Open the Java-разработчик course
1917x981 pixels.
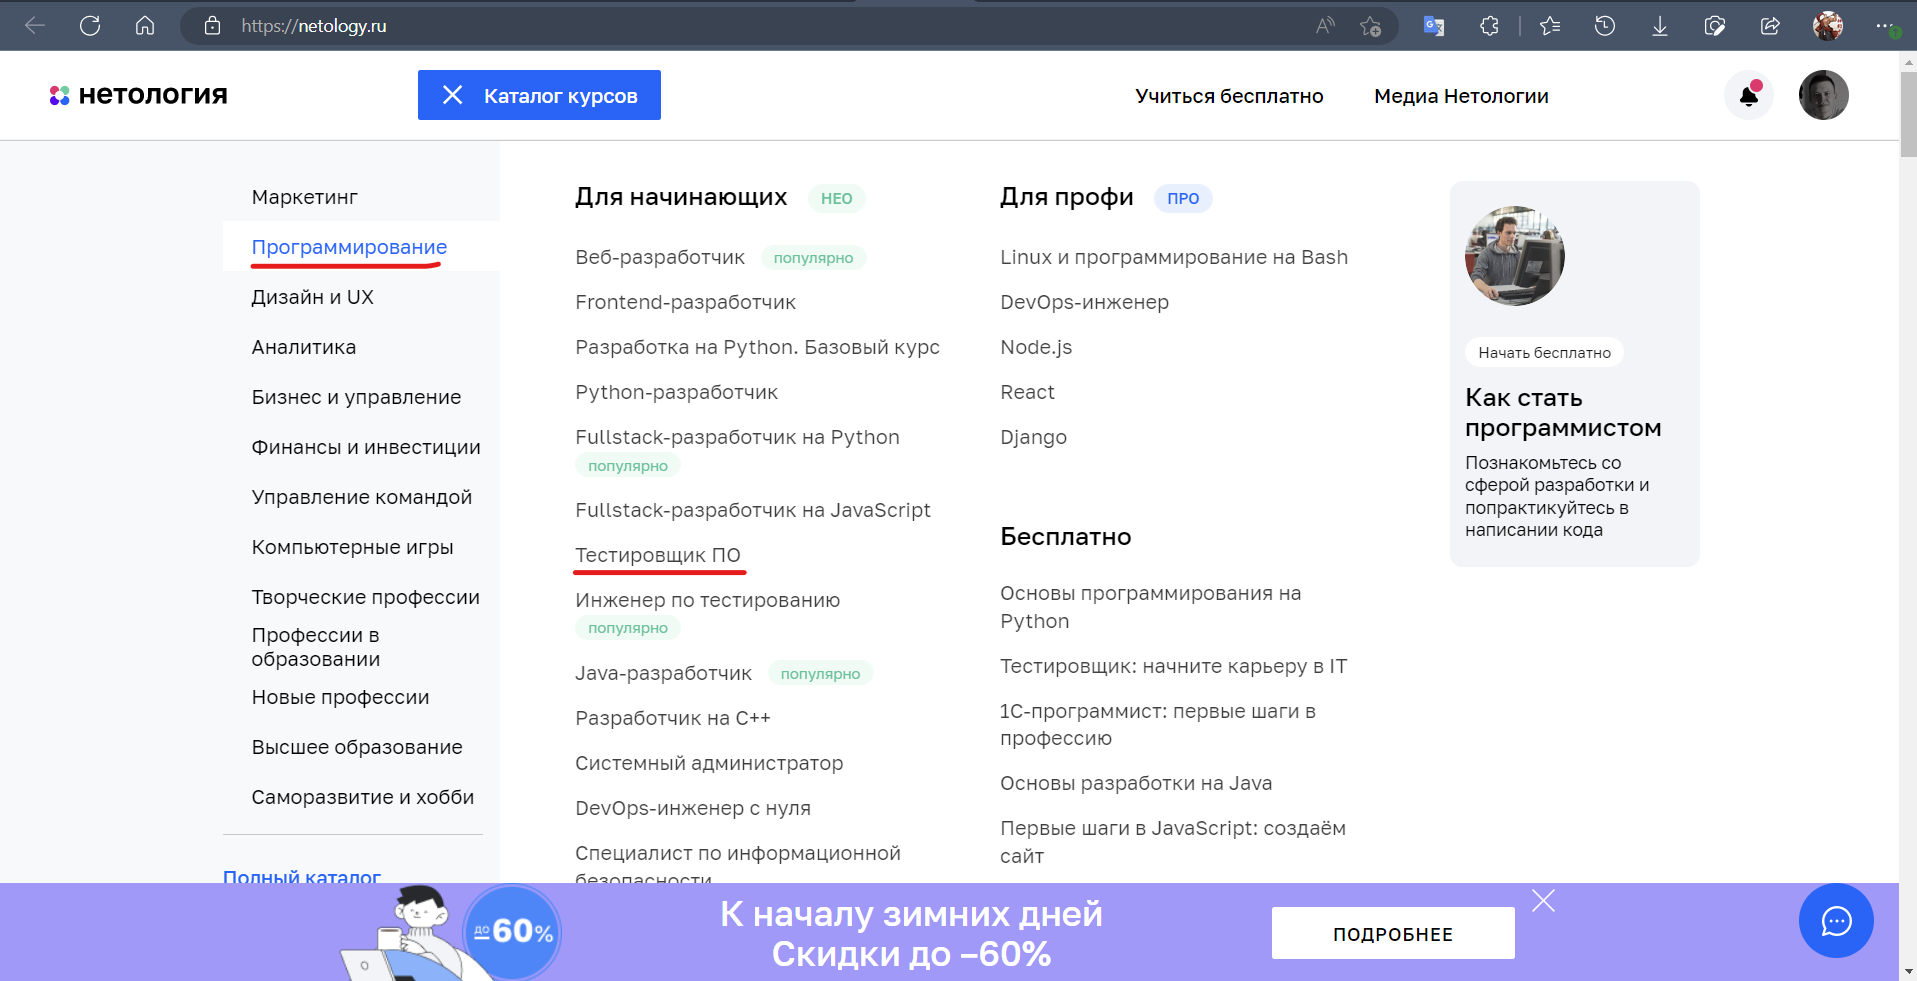(663, 673)
